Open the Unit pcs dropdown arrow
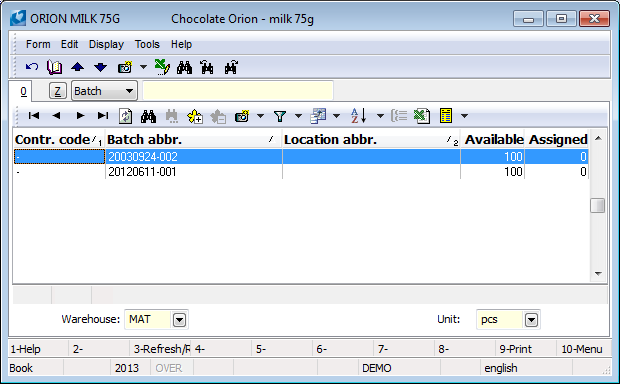 pos(531,320)
